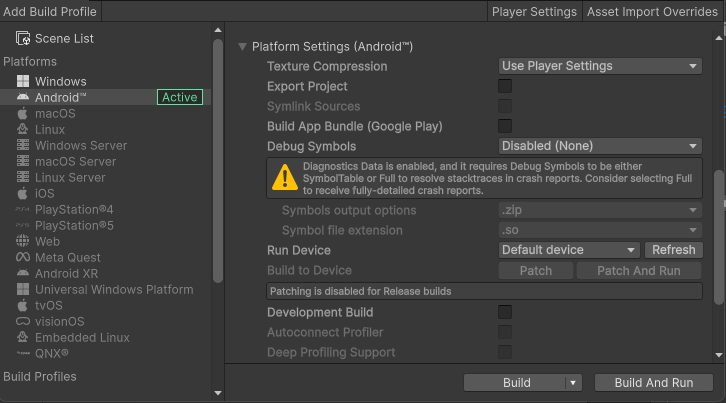Toggle Build App Bundle (Google Play) checkbox
The width and height of the screenshot is (726, 403).
pos(505,126)
